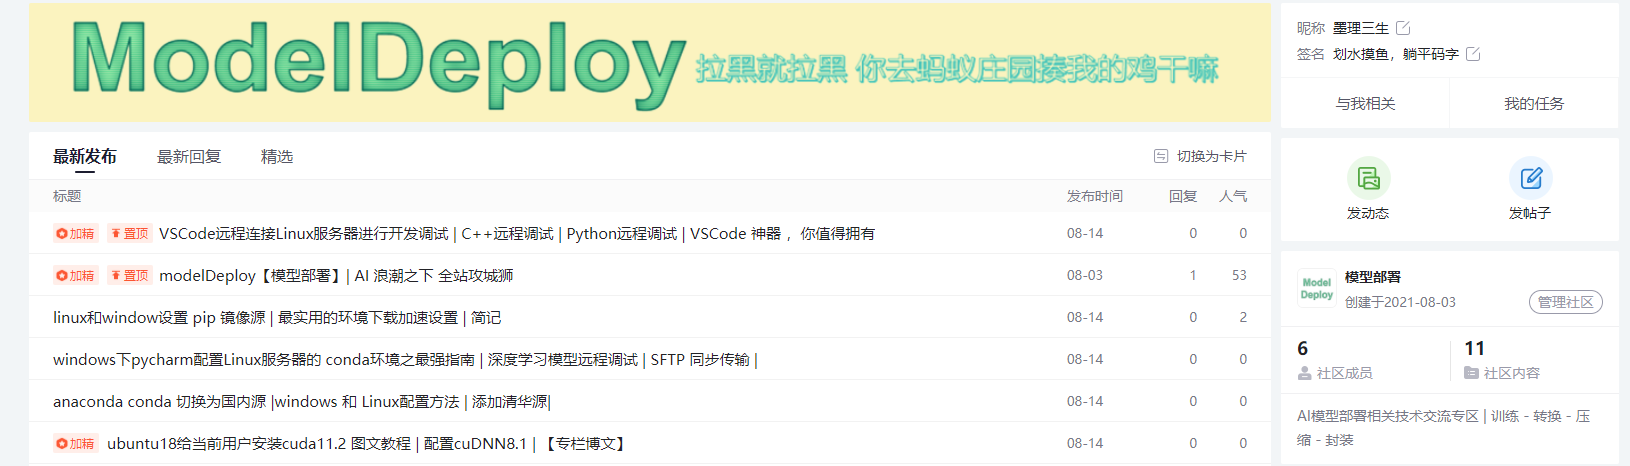Viewport: 1630px width, 466px height.
Task: Open the 我的任务 tab
Action: pos(1534,103)
